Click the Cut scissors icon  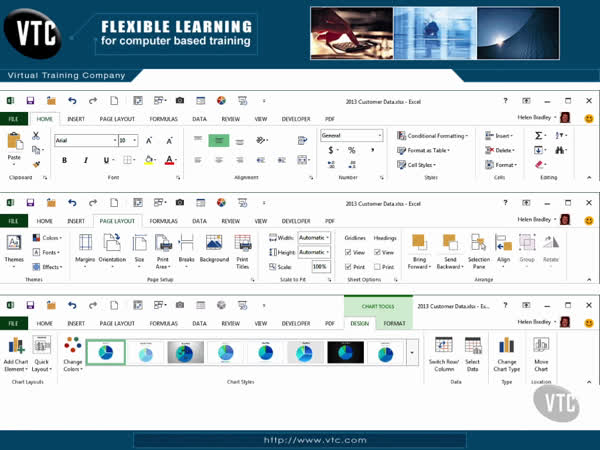pyautogui.click(x=36, y=135)
